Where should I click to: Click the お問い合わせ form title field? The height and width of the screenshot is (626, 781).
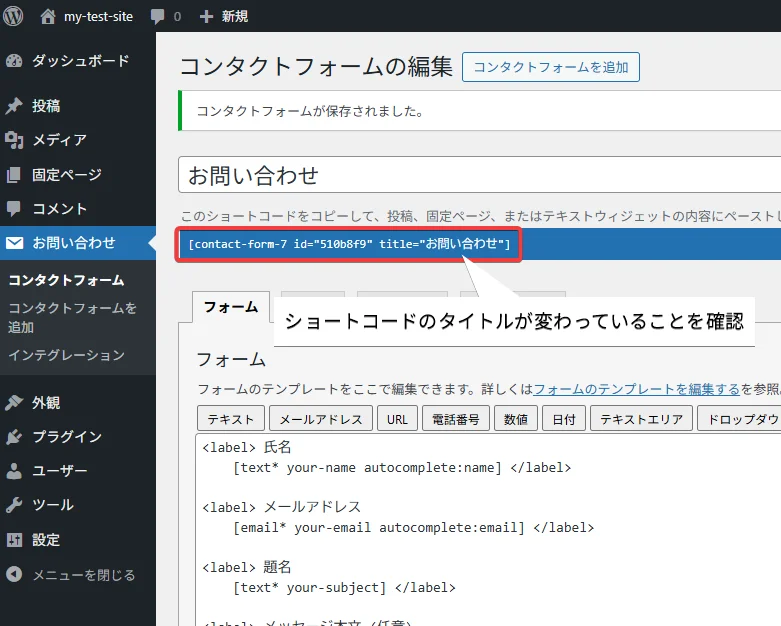479,175
